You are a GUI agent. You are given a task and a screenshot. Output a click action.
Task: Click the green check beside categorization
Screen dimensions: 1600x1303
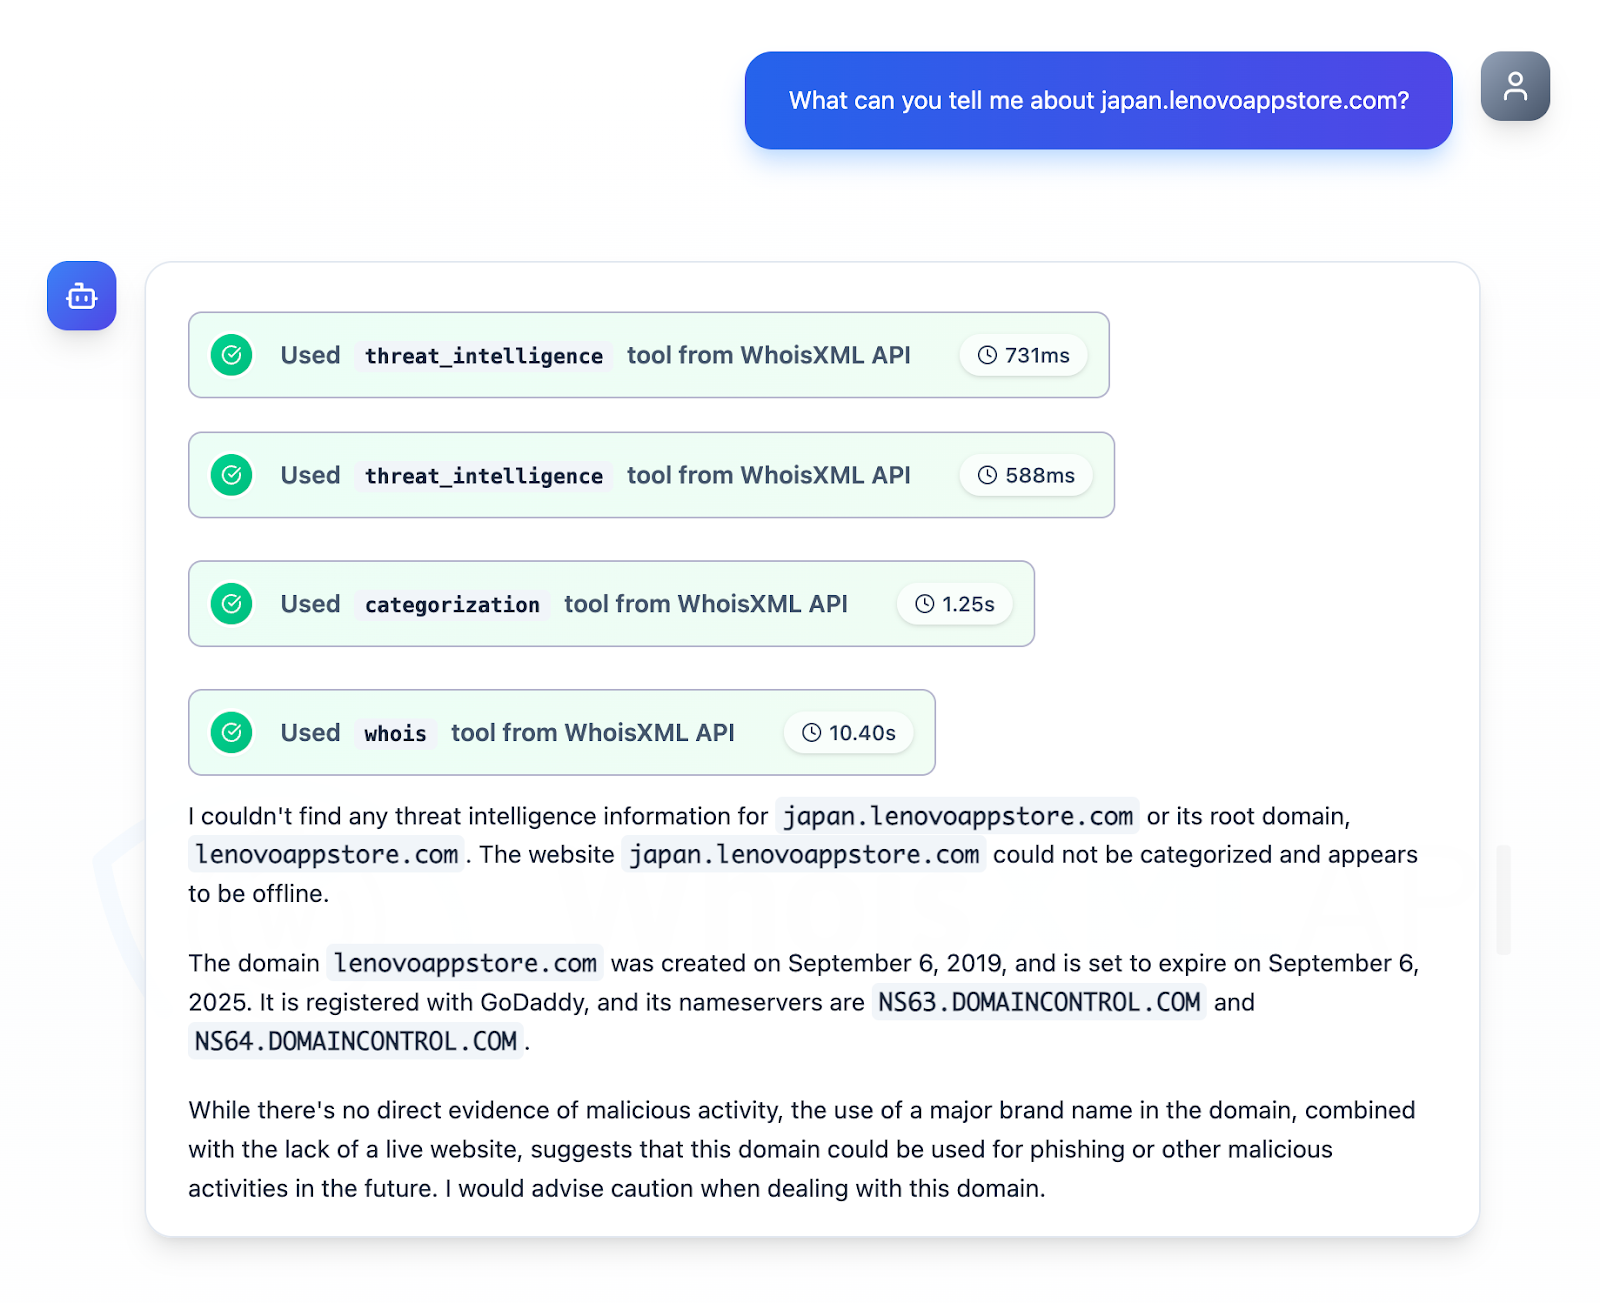(232, 604)
